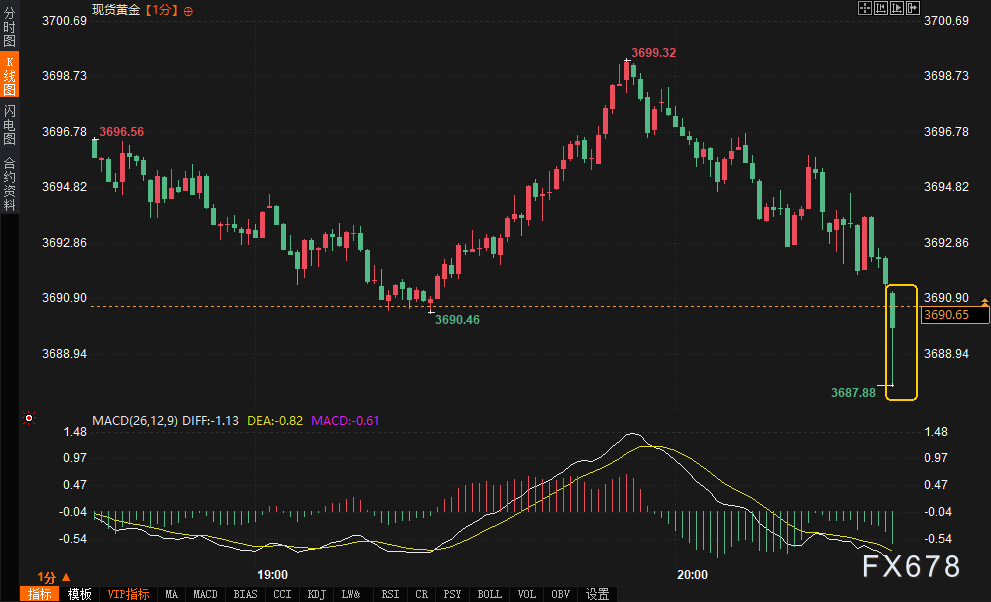The height and width of the screenshot is (602, 991).
Task: Select the 模板 tab in bottom bar
Action: pos(80,594)
